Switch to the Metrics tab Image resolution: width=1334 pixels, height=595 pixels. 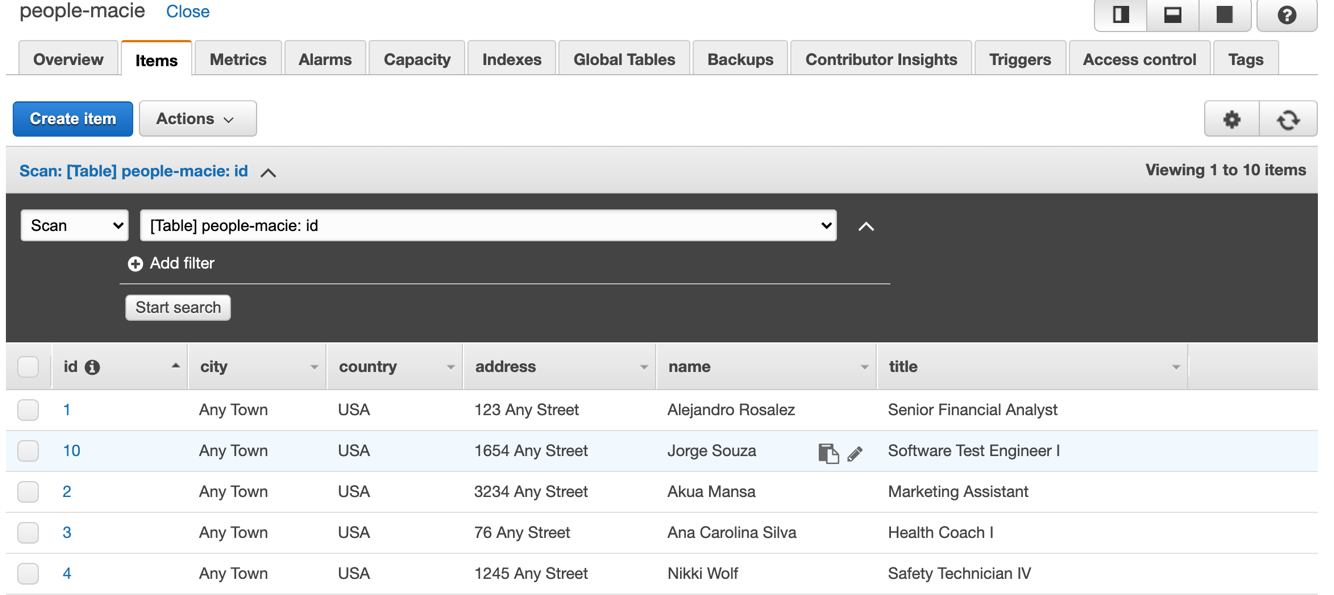pos(238,58)
